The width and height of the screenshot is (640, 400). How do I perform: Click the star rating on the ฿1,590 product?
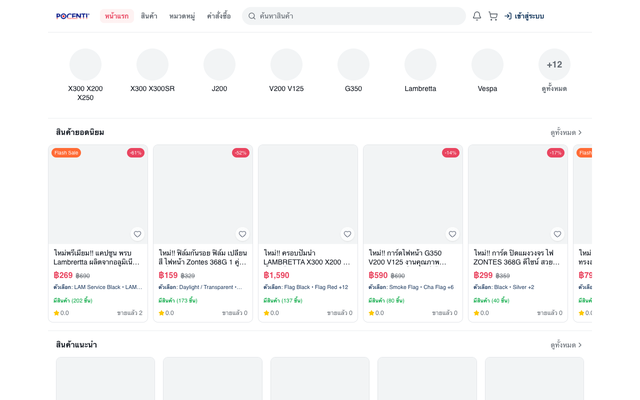coord(271,313)
